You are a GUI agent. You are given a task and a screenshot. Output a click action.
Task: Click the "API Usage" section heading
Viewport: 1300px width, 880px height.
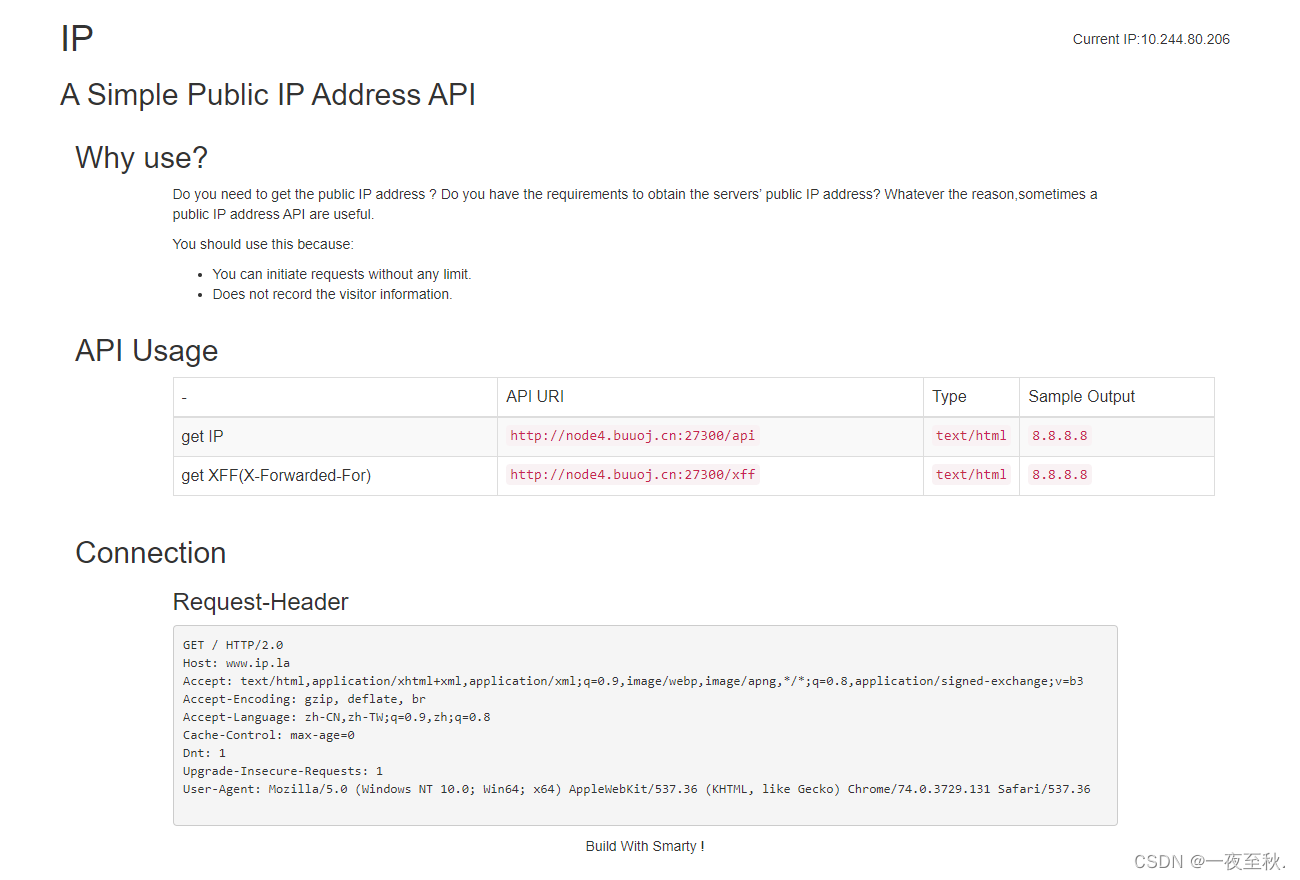146,351
